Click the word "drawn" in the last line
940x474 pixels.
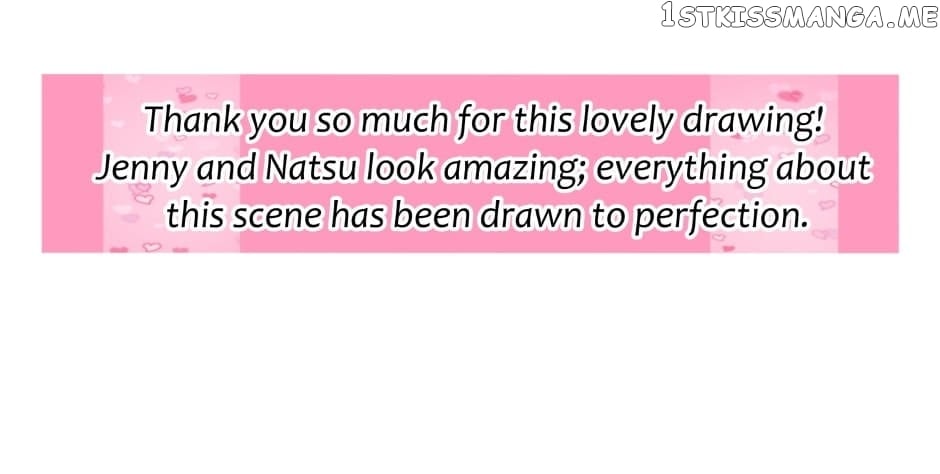(x=530, y=217)
